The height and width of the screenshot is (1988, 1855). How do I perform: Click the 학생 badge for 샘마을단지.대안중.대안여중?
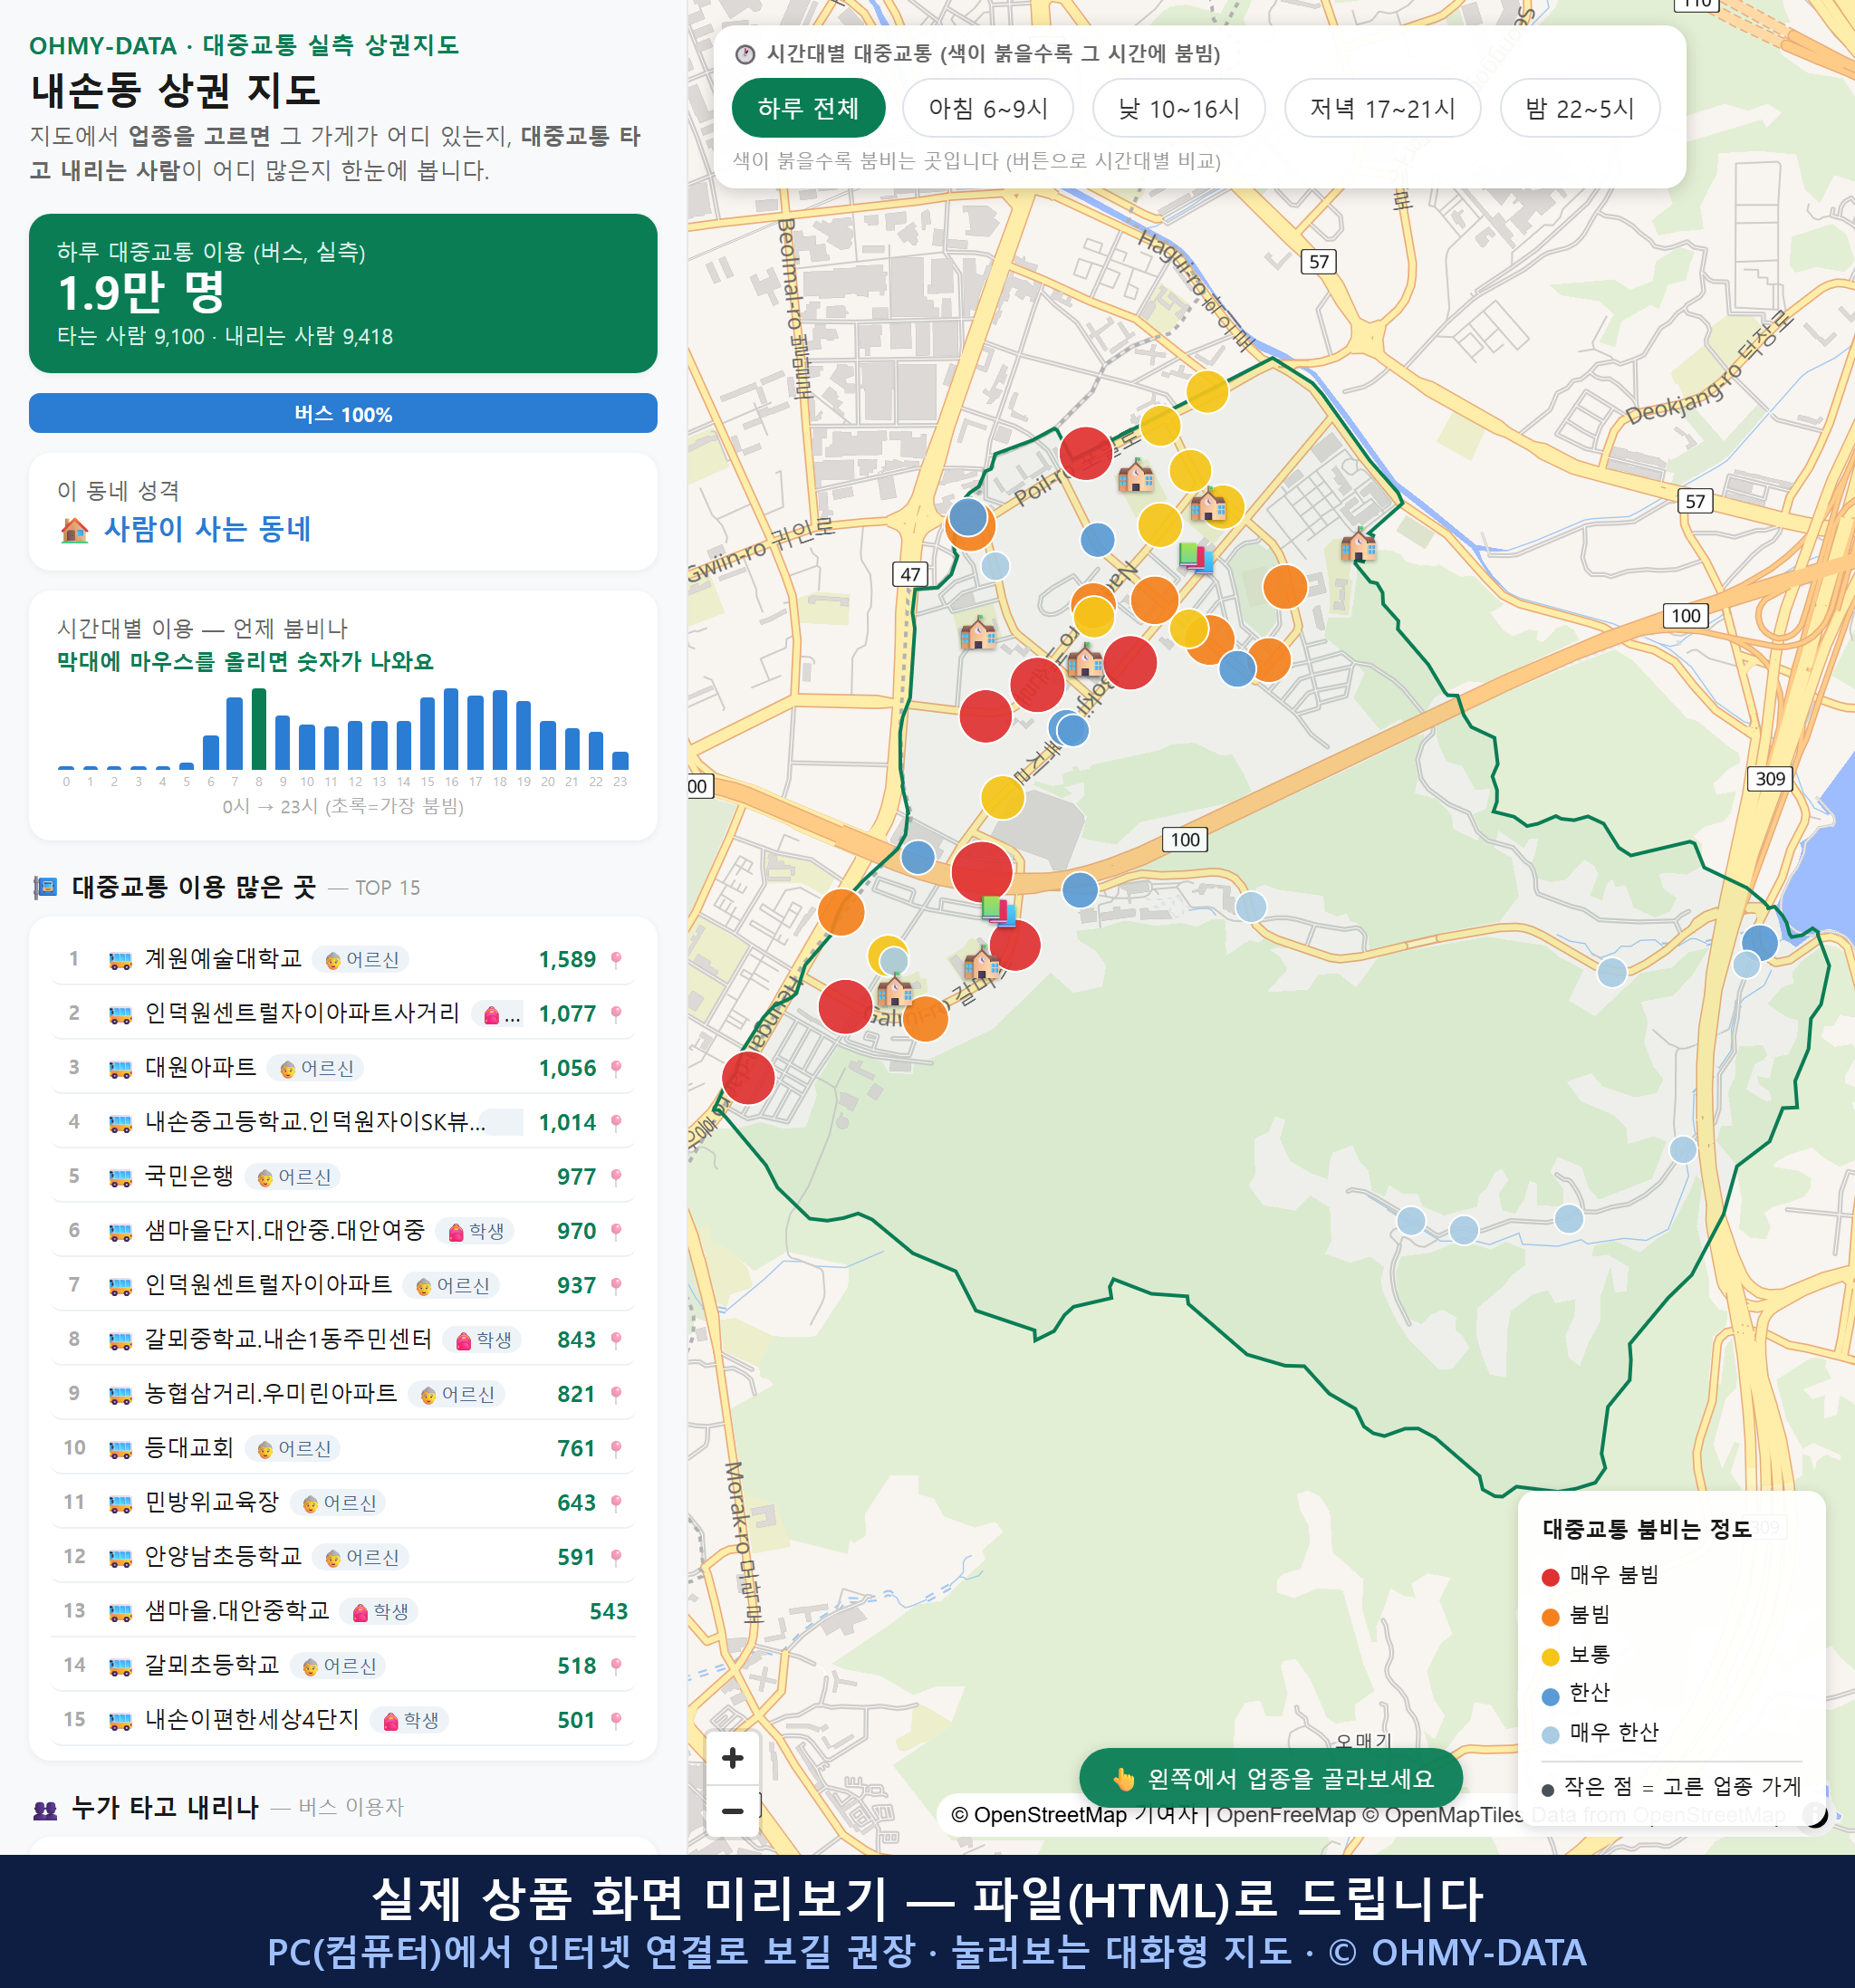pyautogui.click(x=476, y=1231)
